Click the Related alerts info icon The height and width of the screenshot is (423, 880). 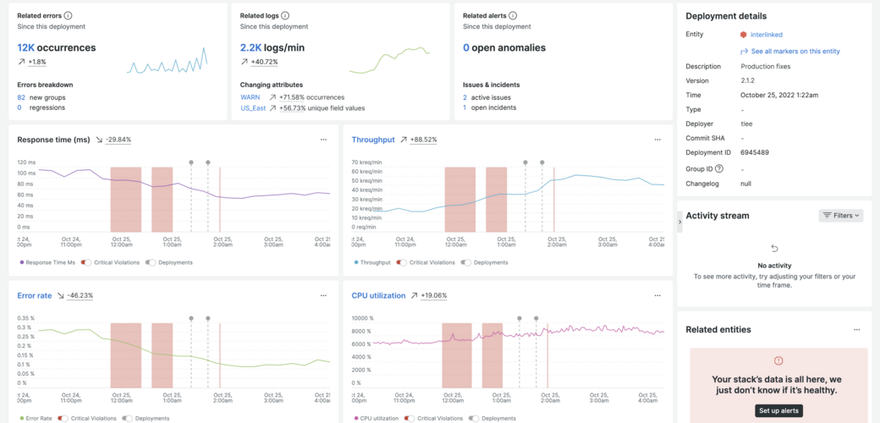[x=513, y=16]
